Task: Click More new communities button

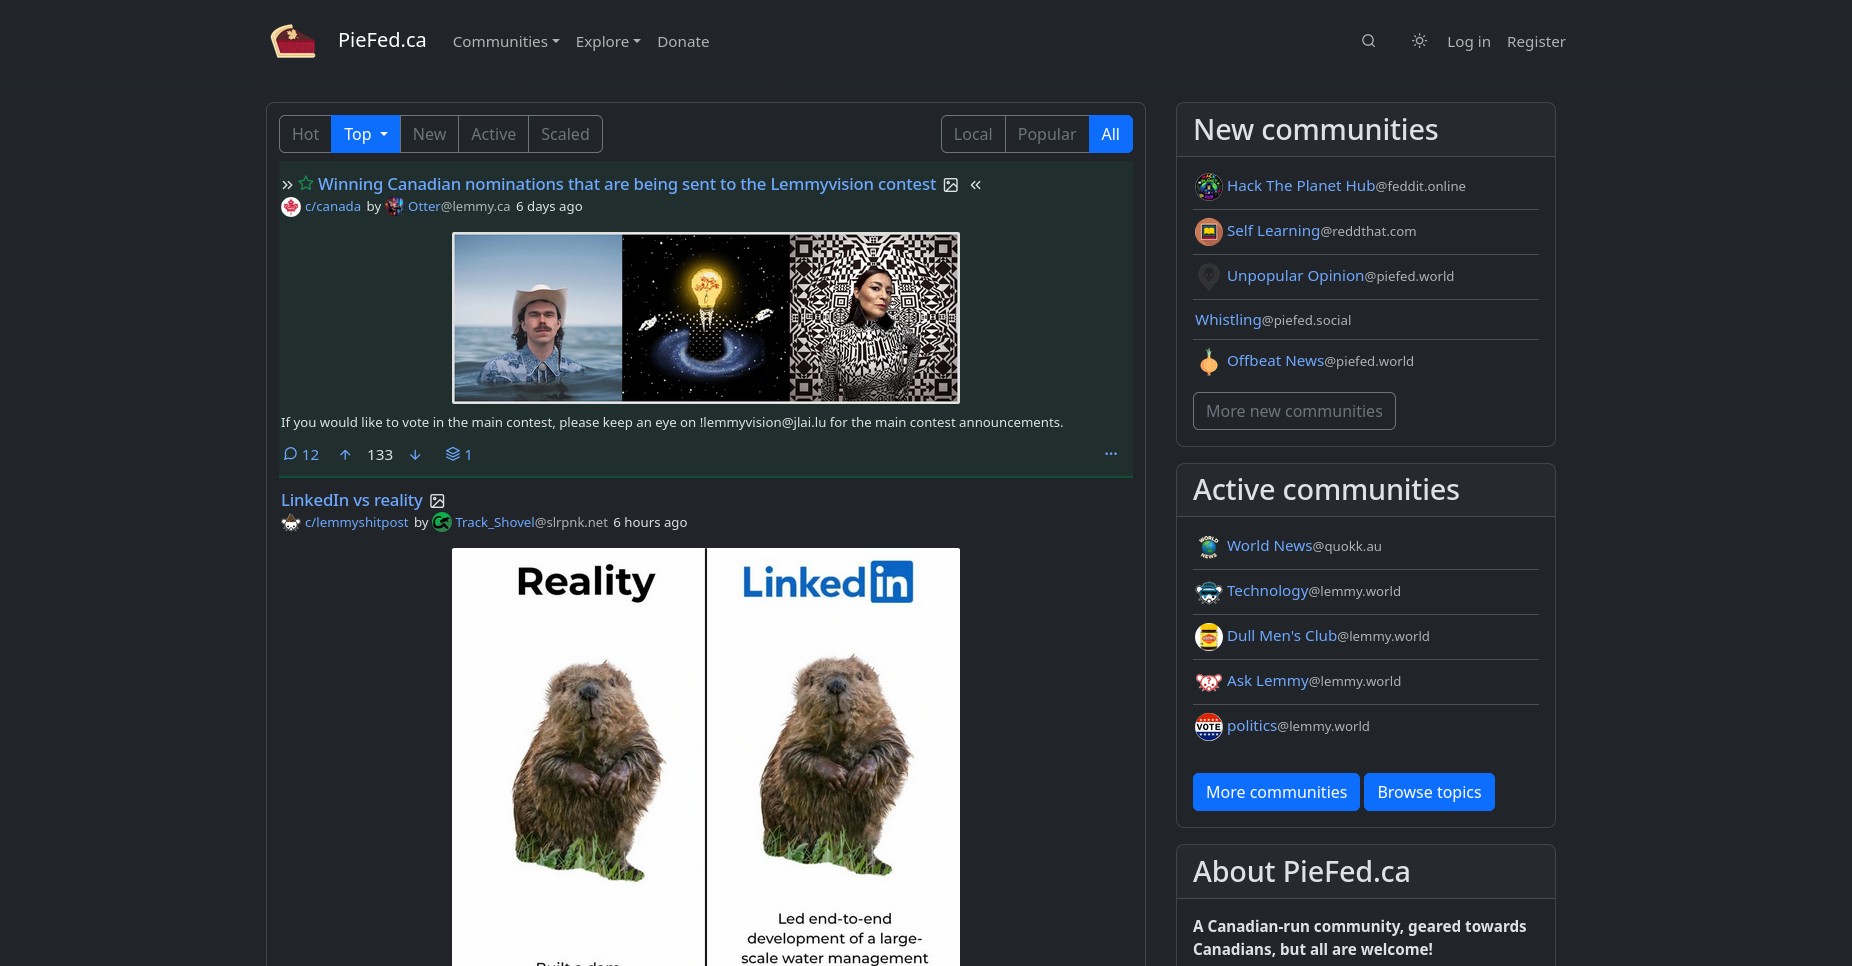Action: click(x=1294, y=411)
